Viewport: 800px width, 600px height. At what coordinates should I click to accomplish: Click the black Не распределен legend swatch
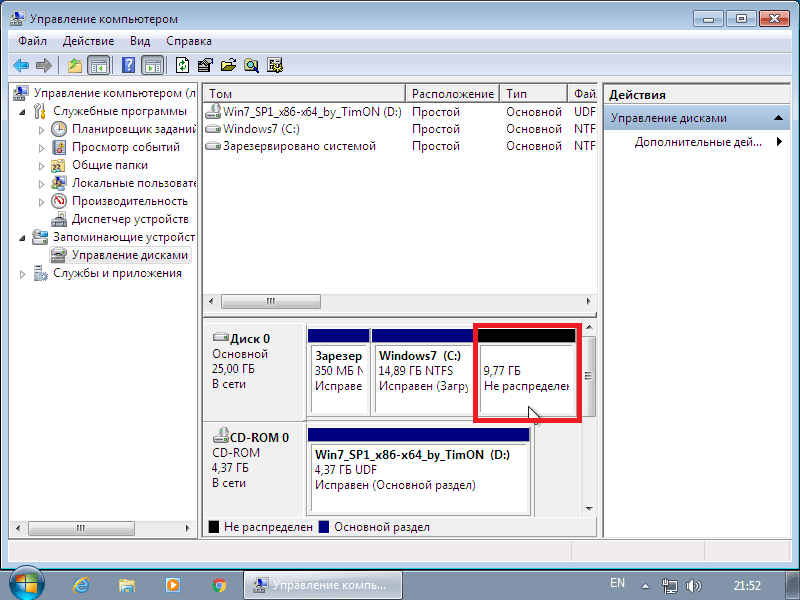[x=214, y=527]
